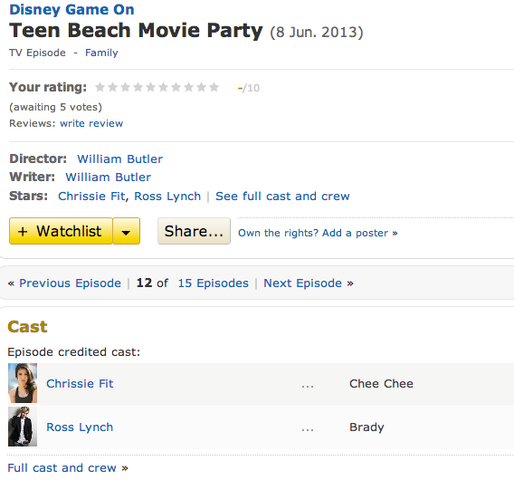Click the Cast section heading
This screenshot has width=514, height=480.
[x=27, y=327]
